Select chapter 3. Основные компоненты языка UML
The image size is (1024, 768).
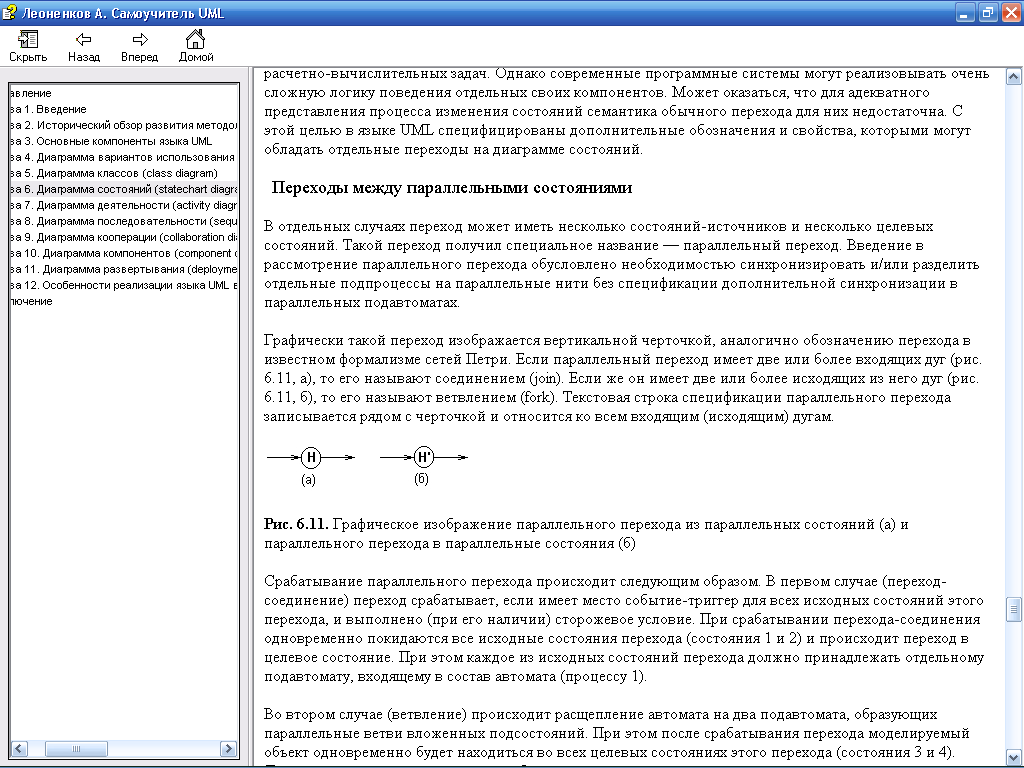pos(112,141)
